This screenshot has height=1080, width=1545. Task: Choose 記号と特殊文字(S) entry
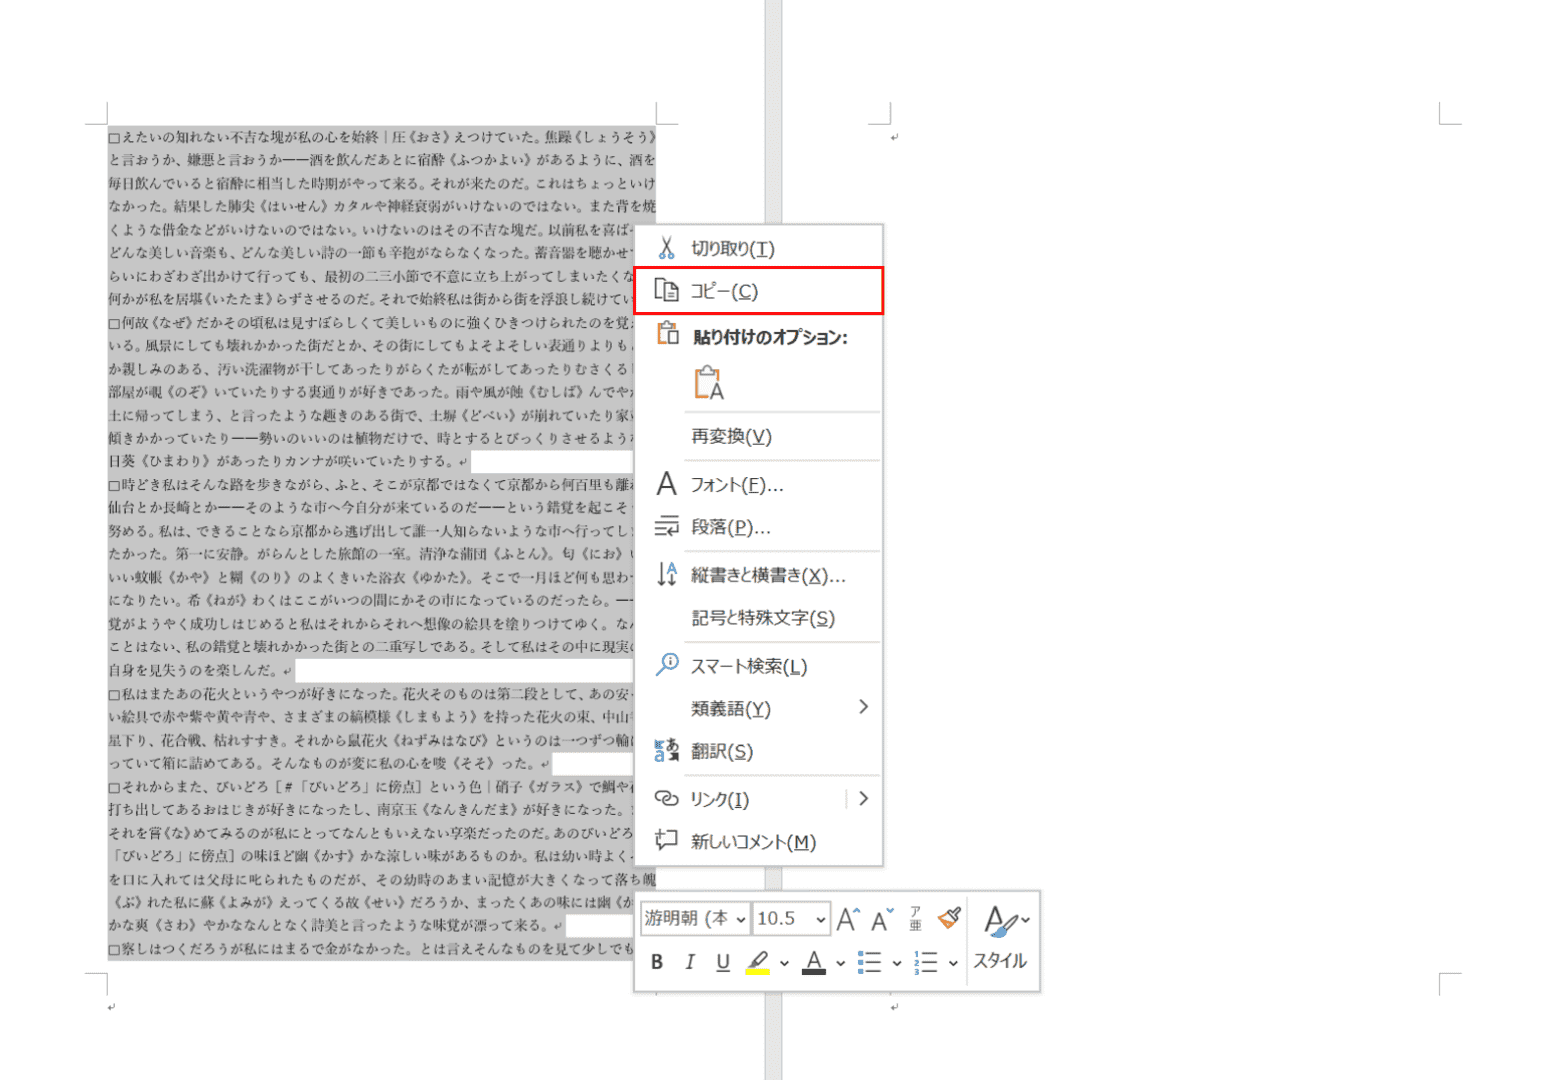coord(759,618)
